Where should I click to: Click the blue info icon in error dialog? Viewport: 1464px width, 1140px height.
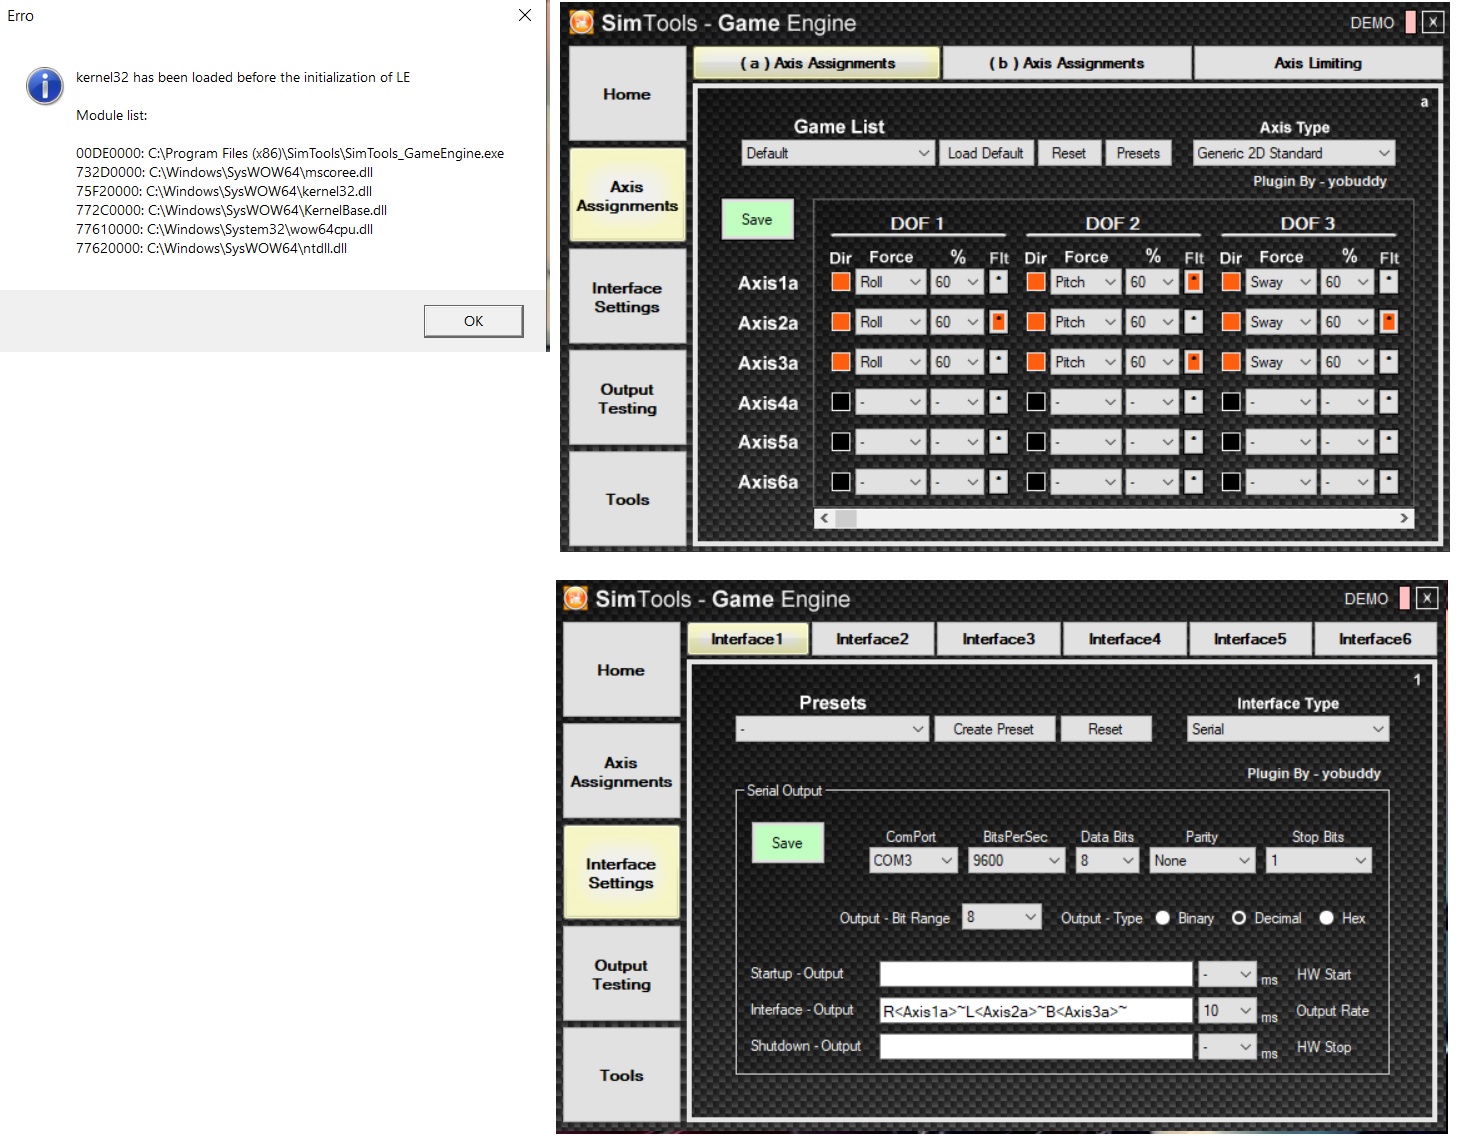click(x=45, y=86)
